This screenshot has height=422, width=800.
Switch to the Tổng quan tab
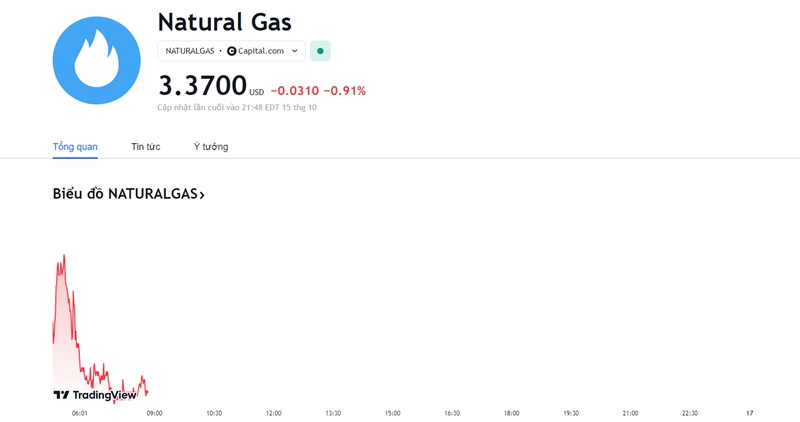point(75,146)
